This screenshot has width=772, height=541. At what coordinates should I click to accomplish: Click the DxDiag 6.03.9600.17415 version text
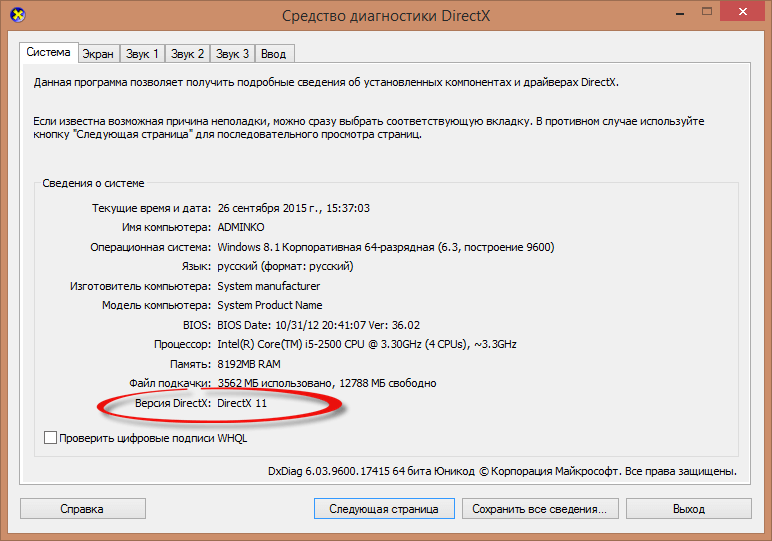coord(502,471)
